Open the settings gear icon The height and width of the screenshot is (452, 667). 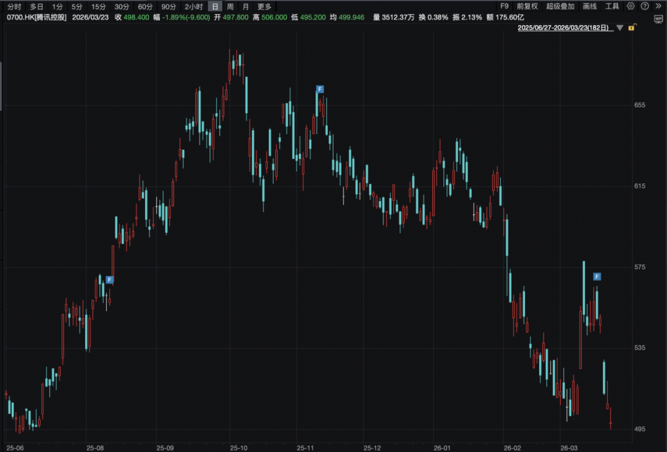(631, 6)
